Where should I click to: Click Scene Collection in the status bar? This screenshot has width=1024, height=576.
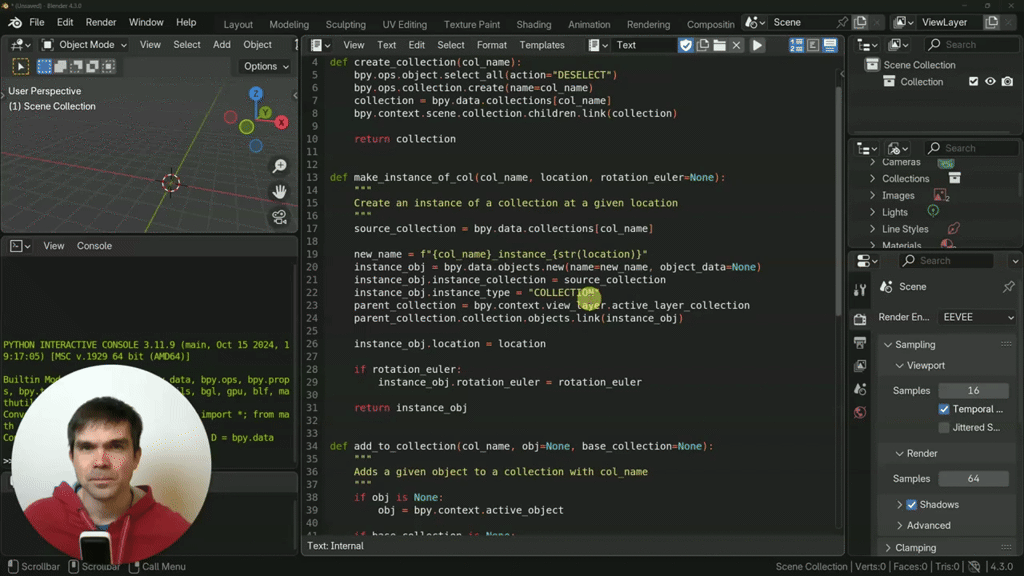coord(810,566)
